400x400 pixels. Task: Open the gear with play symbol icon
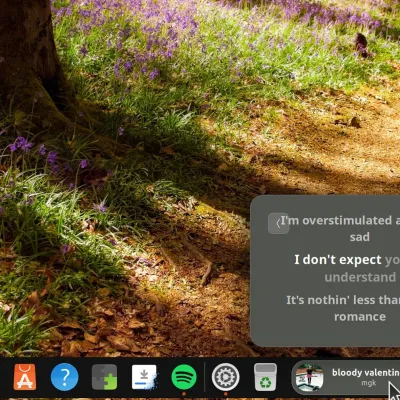tap(226, 377)
